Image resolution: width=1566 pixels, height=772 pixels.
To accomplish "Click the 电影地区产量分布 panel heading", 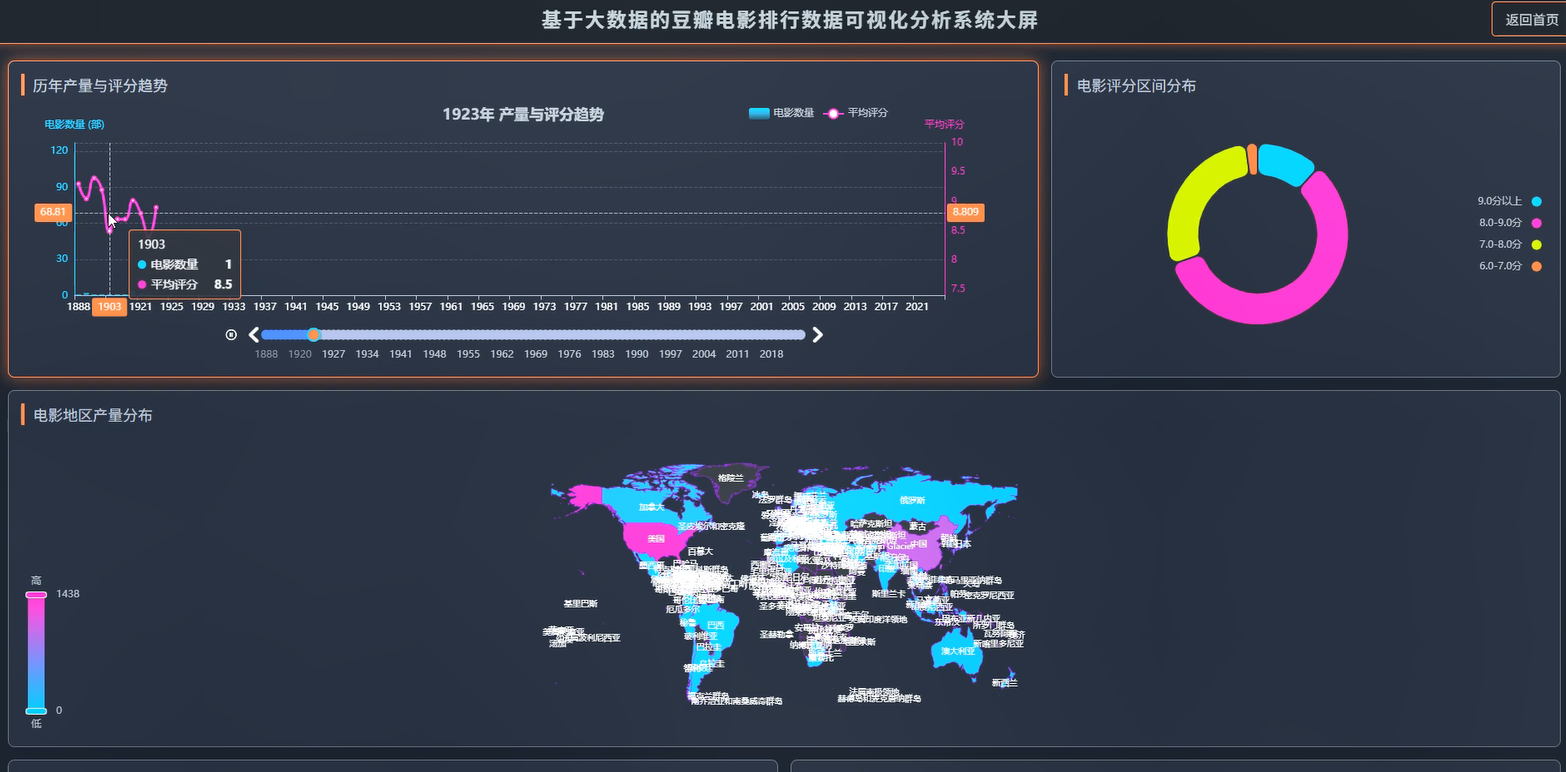I will tap(93, 415).
